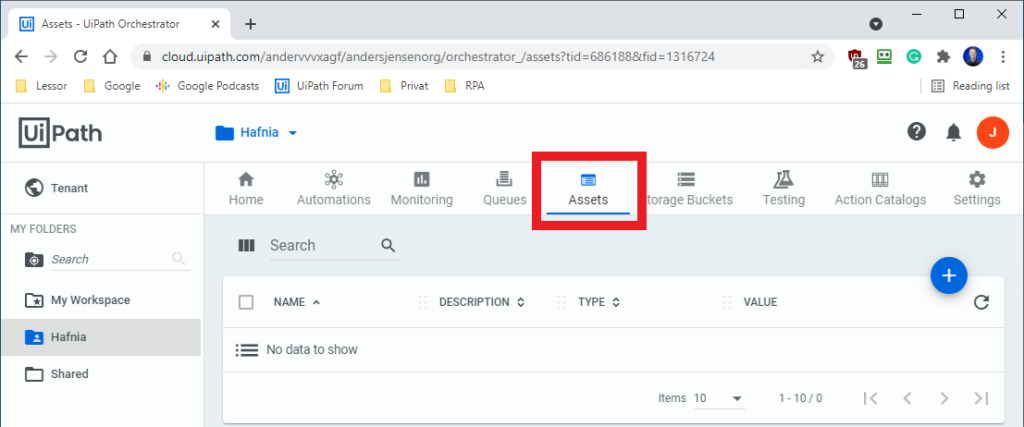This screenshot has width=1024, height=427.
Task: Add a new asset with plus button
Action: 949,276
